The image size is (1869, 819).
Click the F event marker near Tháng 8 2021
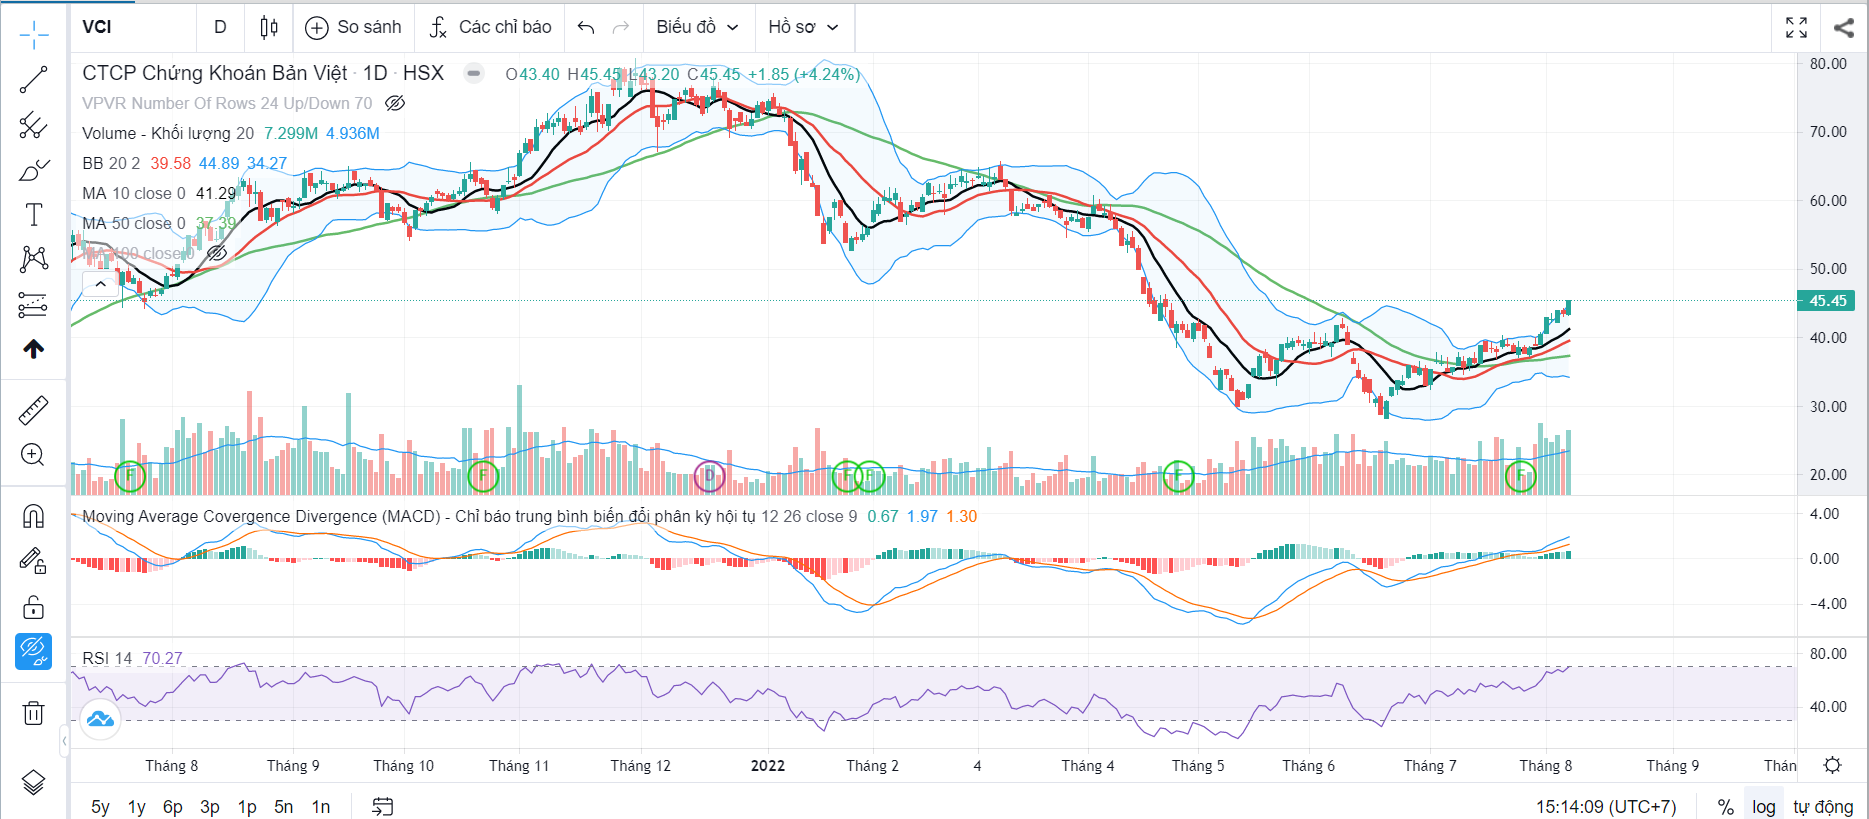(130, 476)
